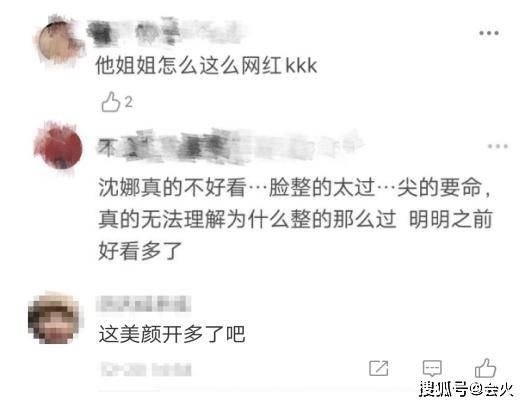Click the 搜狐号@会火 watermark
The image size is (528, 406).
click(x=466, y=389)
